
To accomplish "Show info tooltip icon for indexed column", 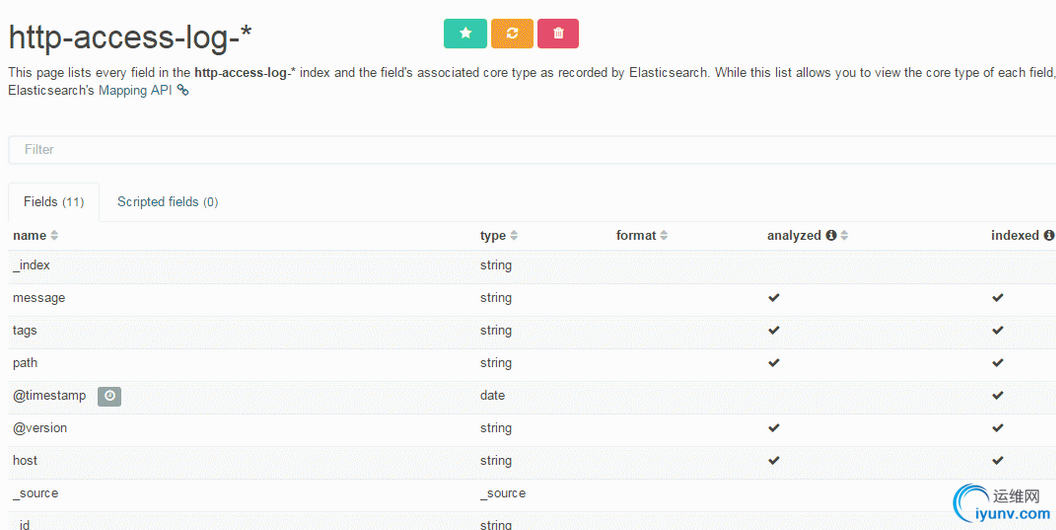I will point(1049,236).
